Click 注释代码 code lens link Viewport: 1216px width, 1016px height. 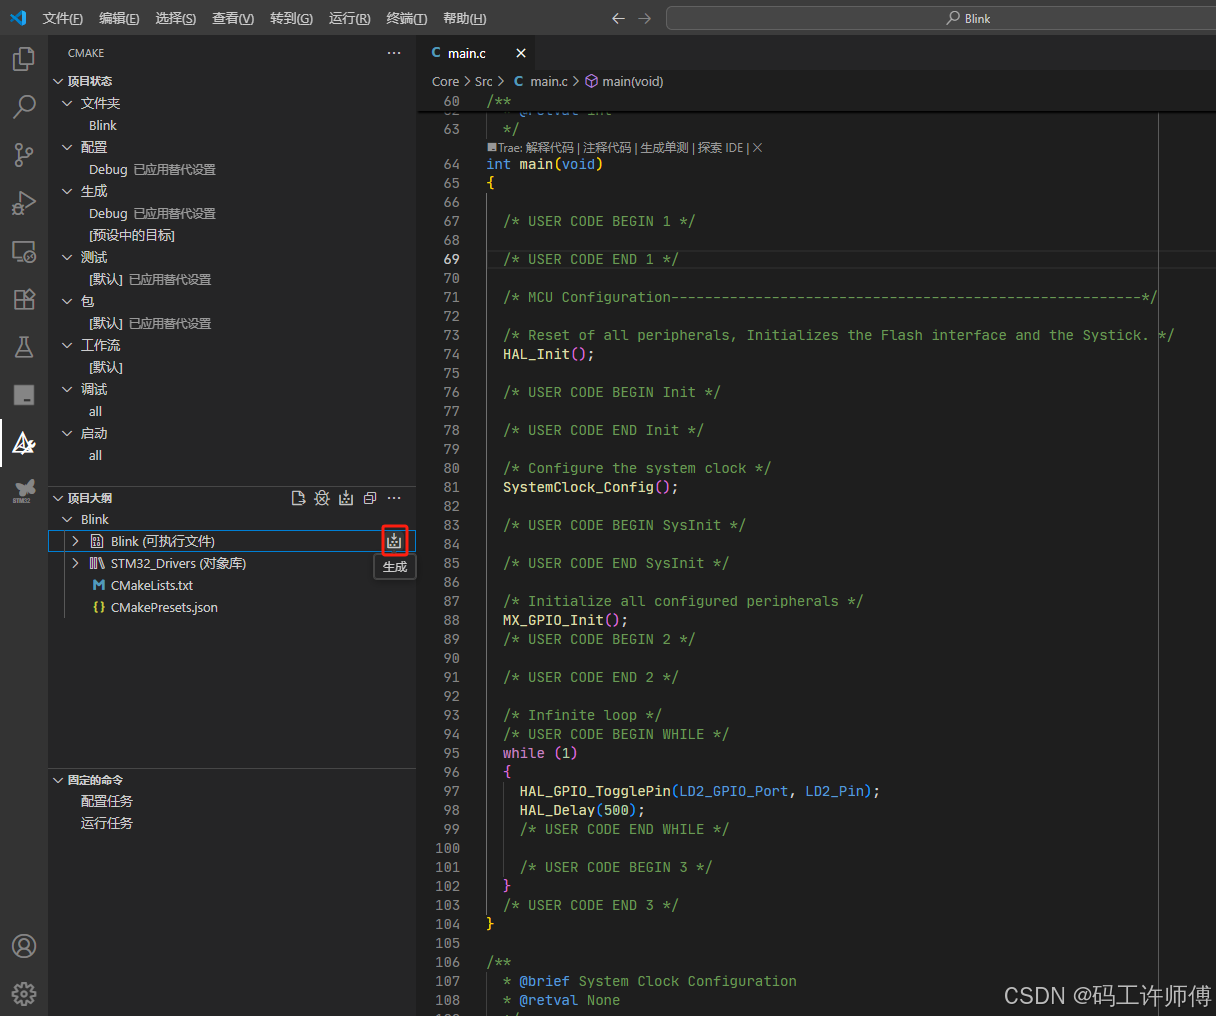(607, 148)
